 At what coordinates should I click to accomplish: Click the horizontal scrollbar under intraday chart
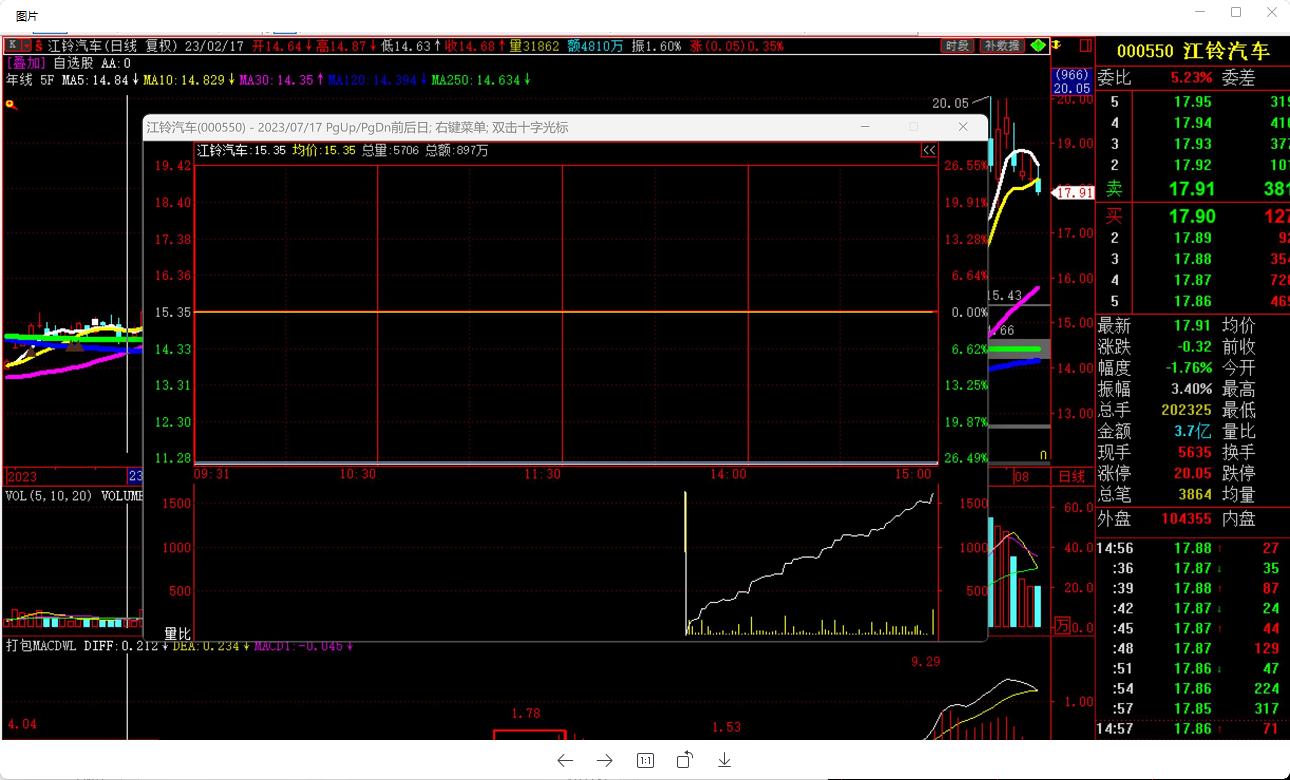pyautogui.click(x=565, y=463)
